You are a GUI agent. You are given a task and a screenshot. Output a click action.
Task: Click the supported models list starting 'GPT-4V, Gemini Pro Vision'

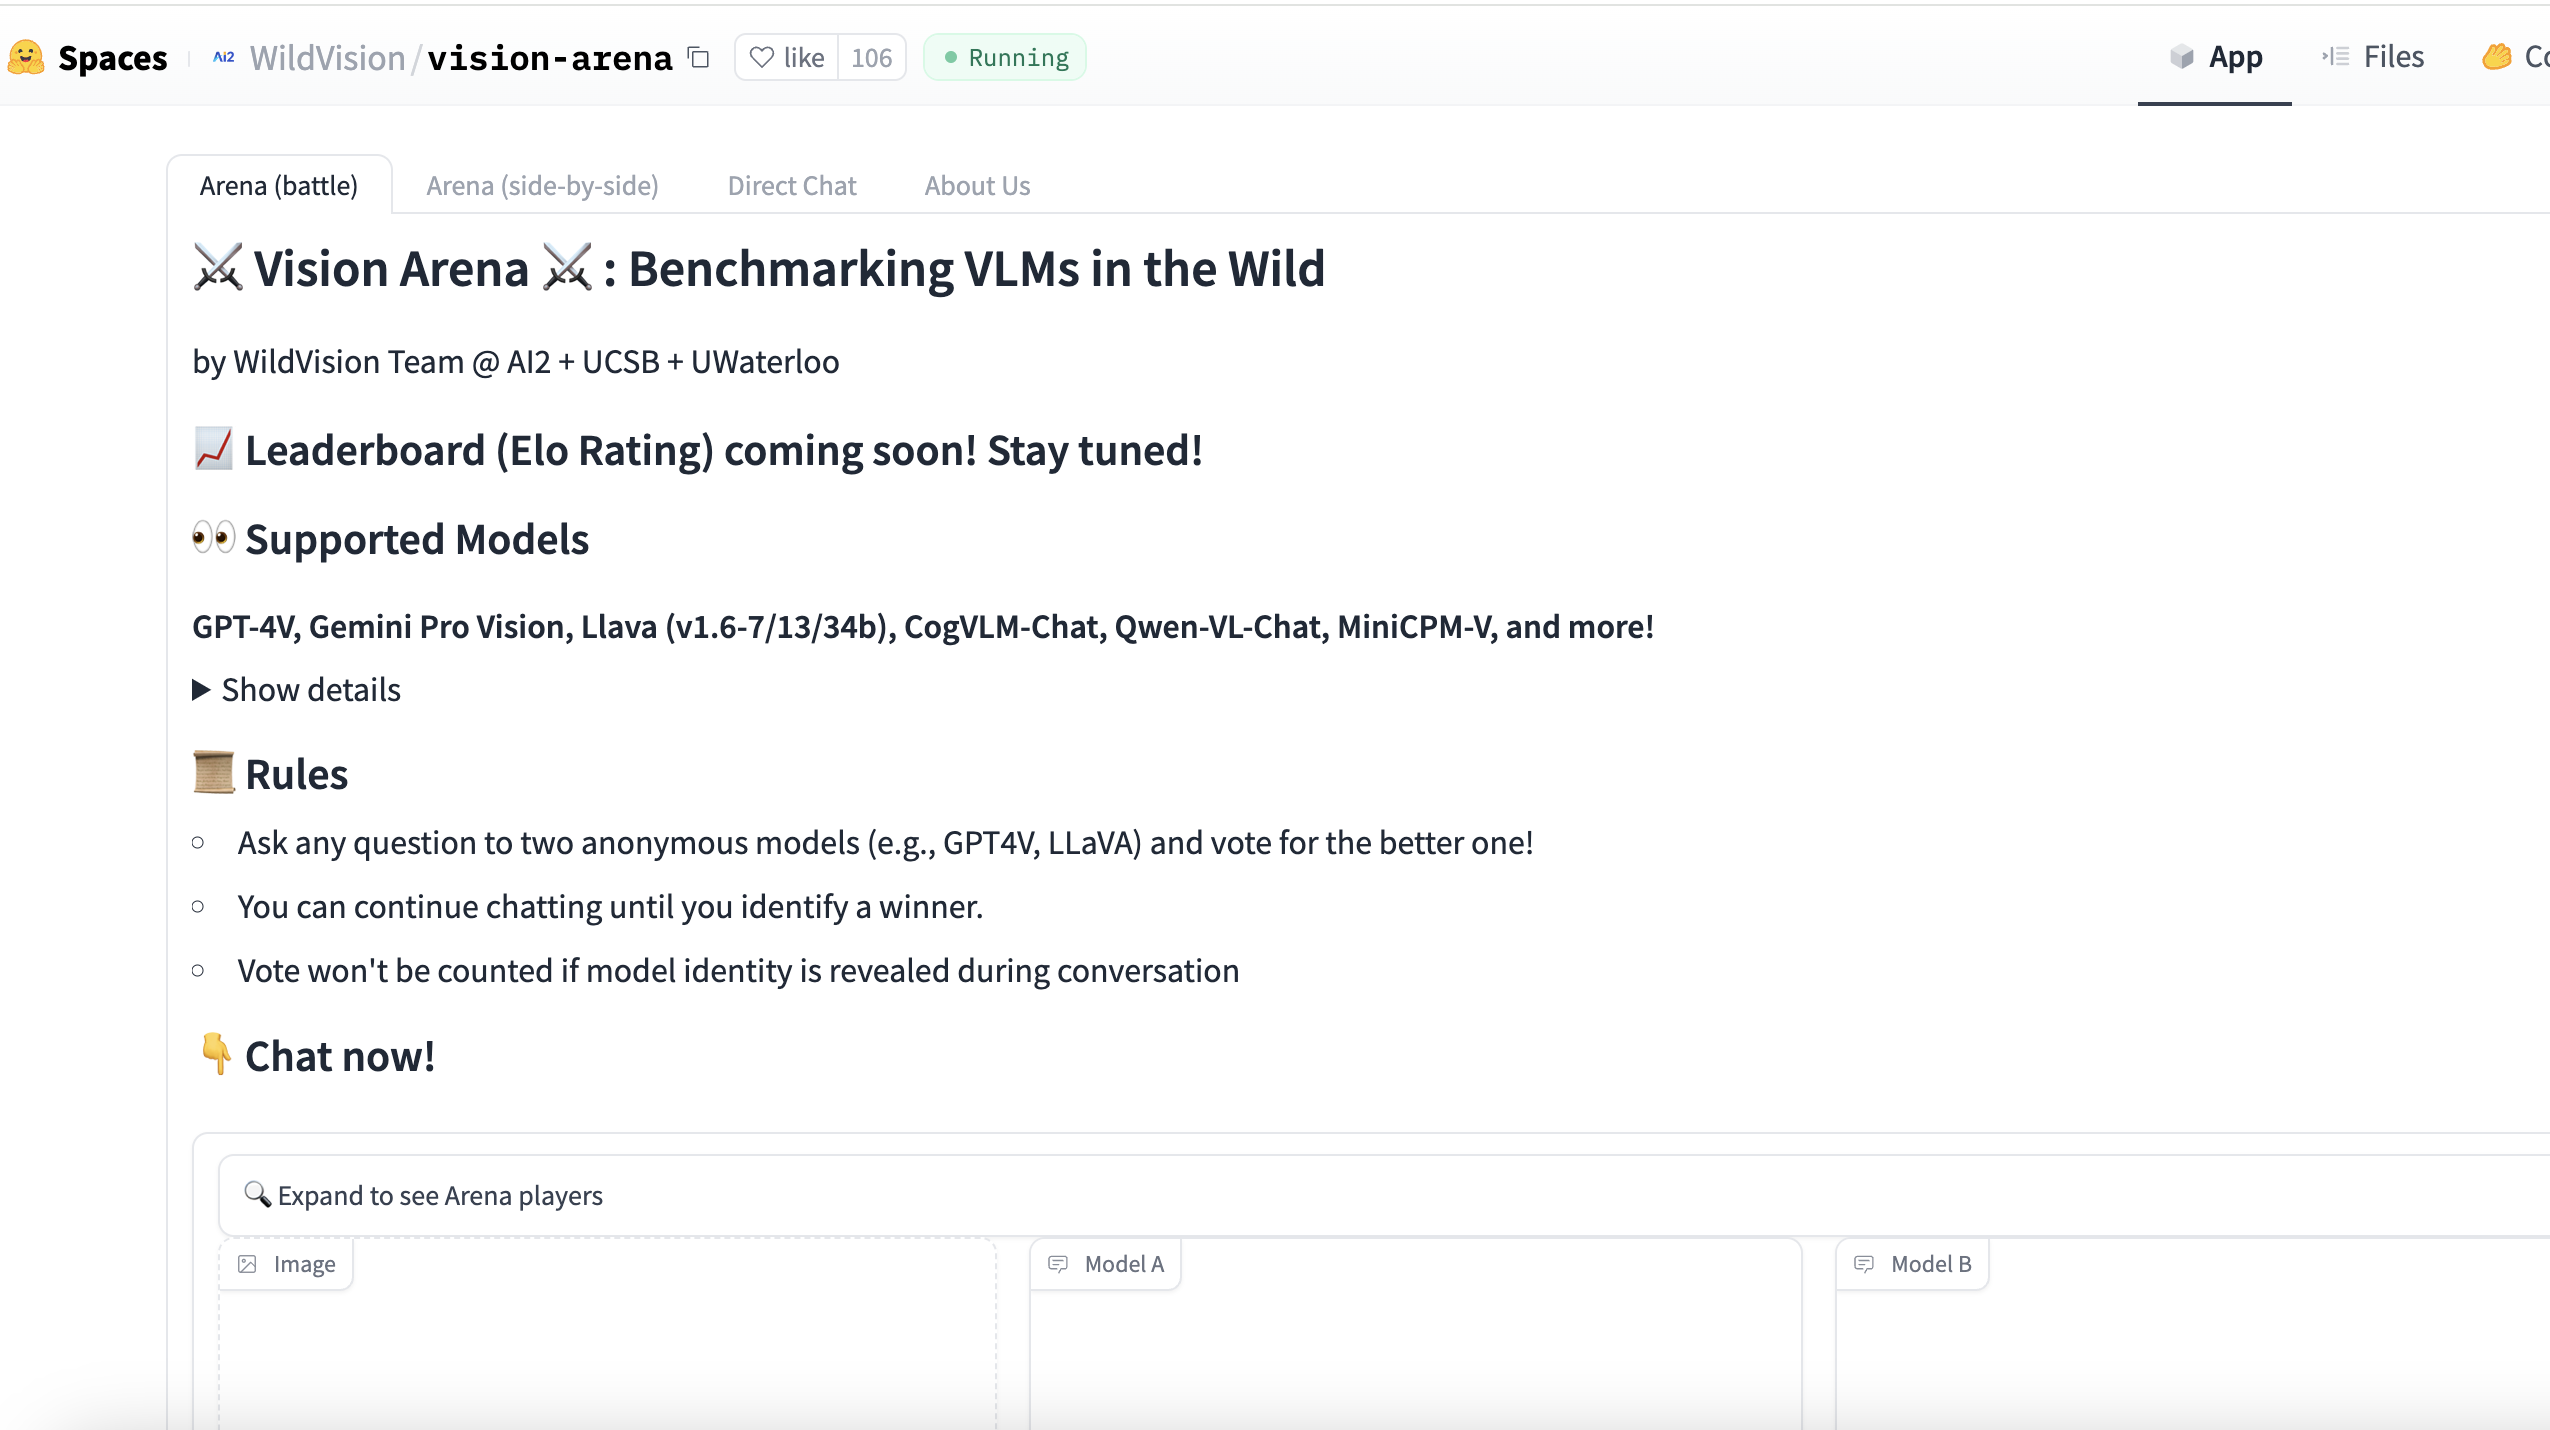(923, 626)
